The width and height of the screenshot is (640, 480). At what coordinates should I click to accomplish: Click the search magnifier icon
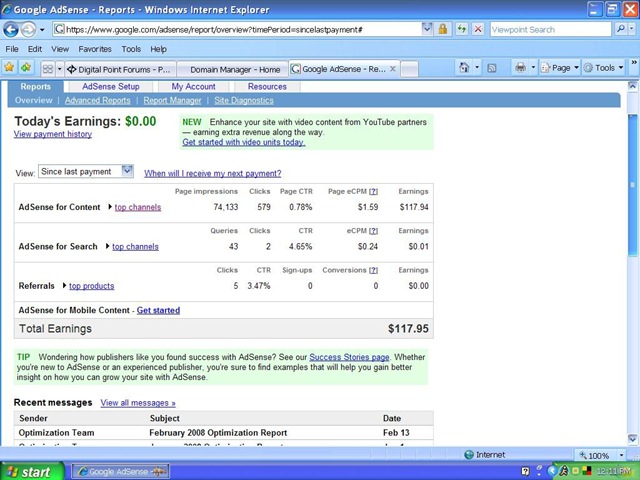coord(621,29)
